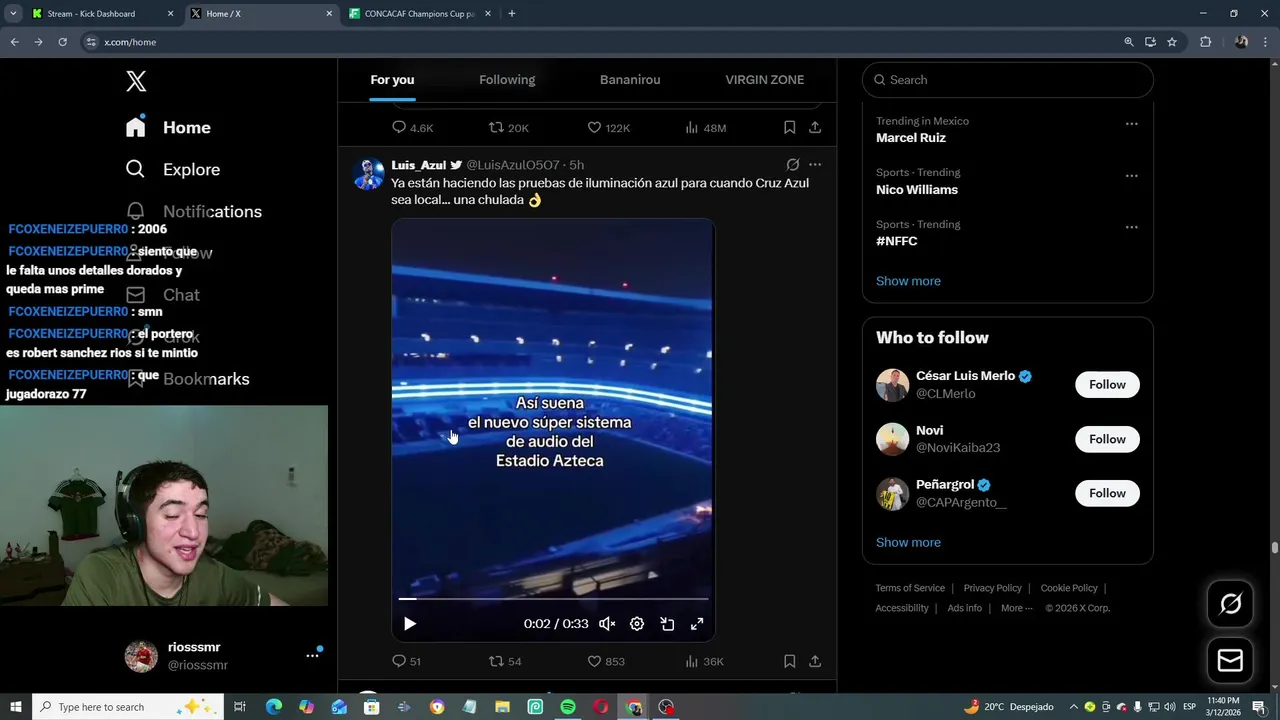Viewport: 1280px width, 720px height.
Task: Switch to the Following tab
Action: (507, 80)
